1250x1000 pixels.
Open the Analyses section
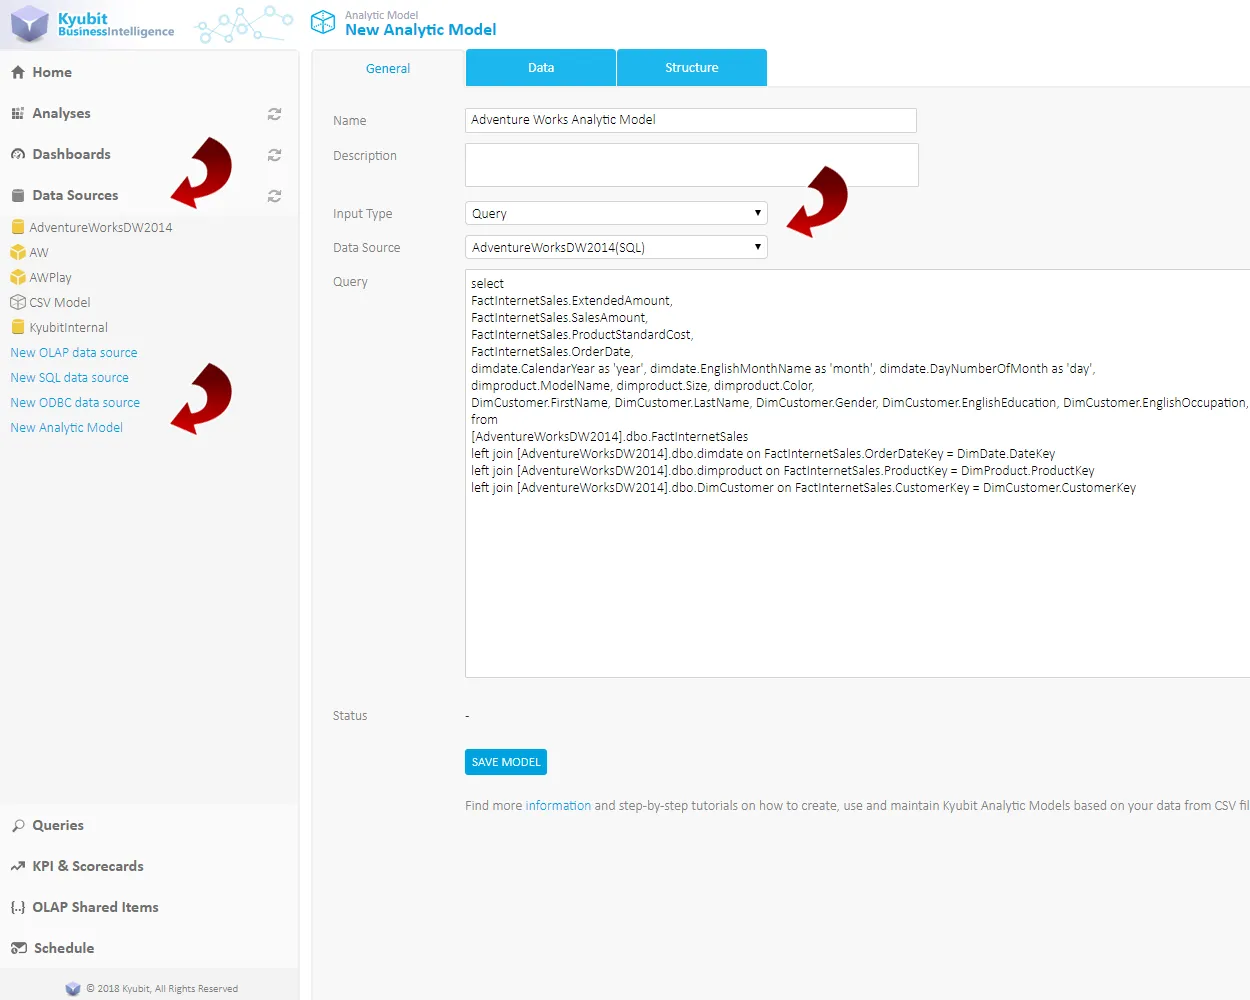pyautogui.click(x=61, y=113)
